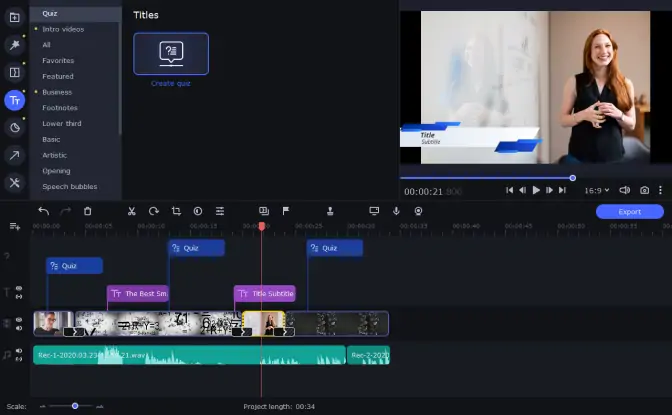Image resolution: width=672 pixels, height=415 pixels.
Task: Click Create quiz link
Action: pyautogui.click(x=171, y=84)
